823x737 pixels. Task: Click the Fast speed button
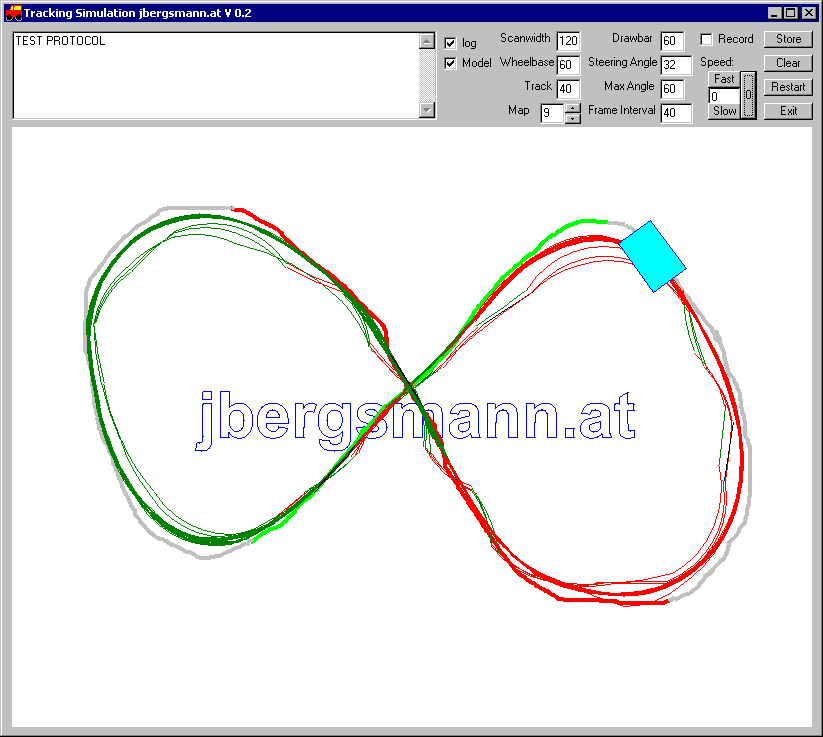coord(724,79)
